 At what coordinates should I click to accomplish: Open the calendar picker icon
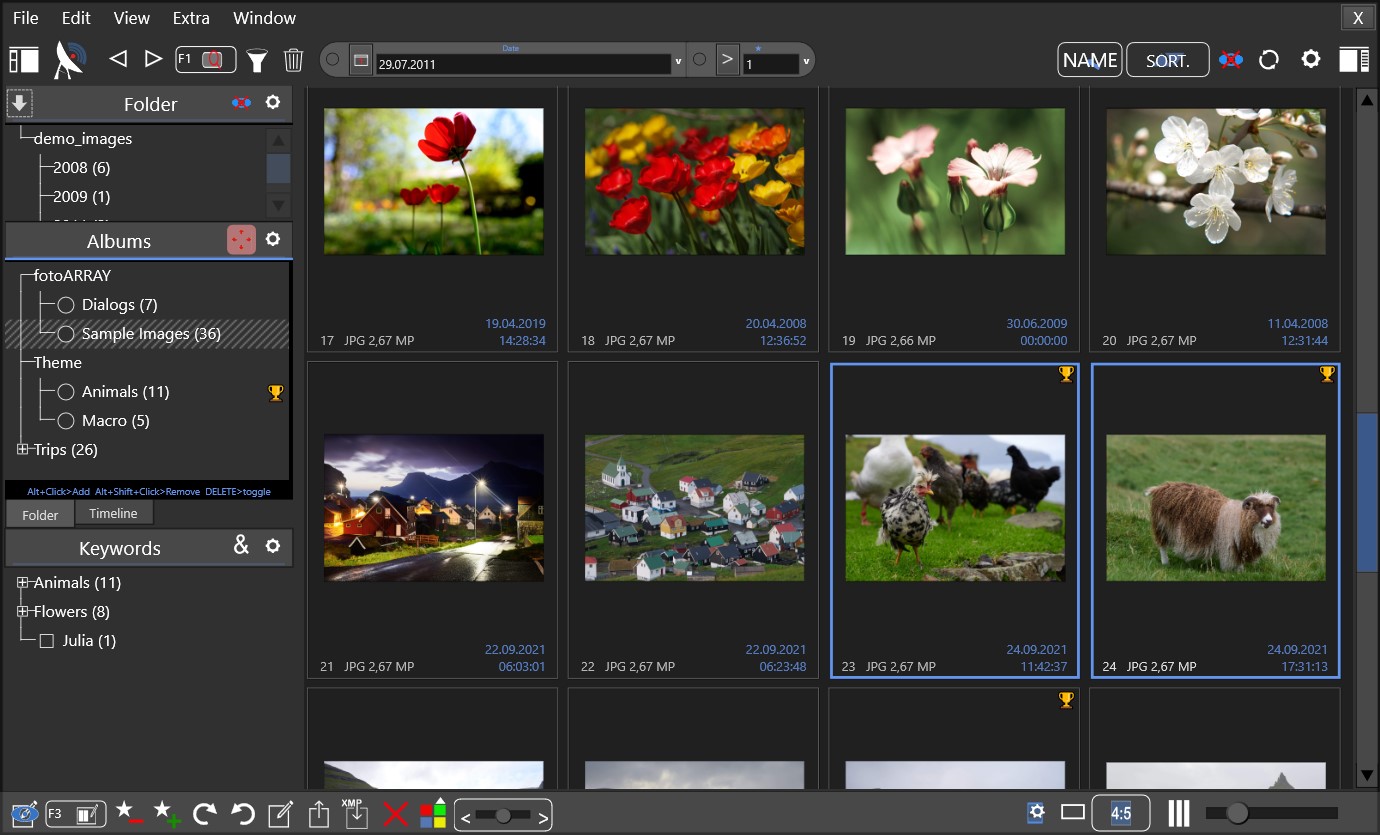coord(361,61)
